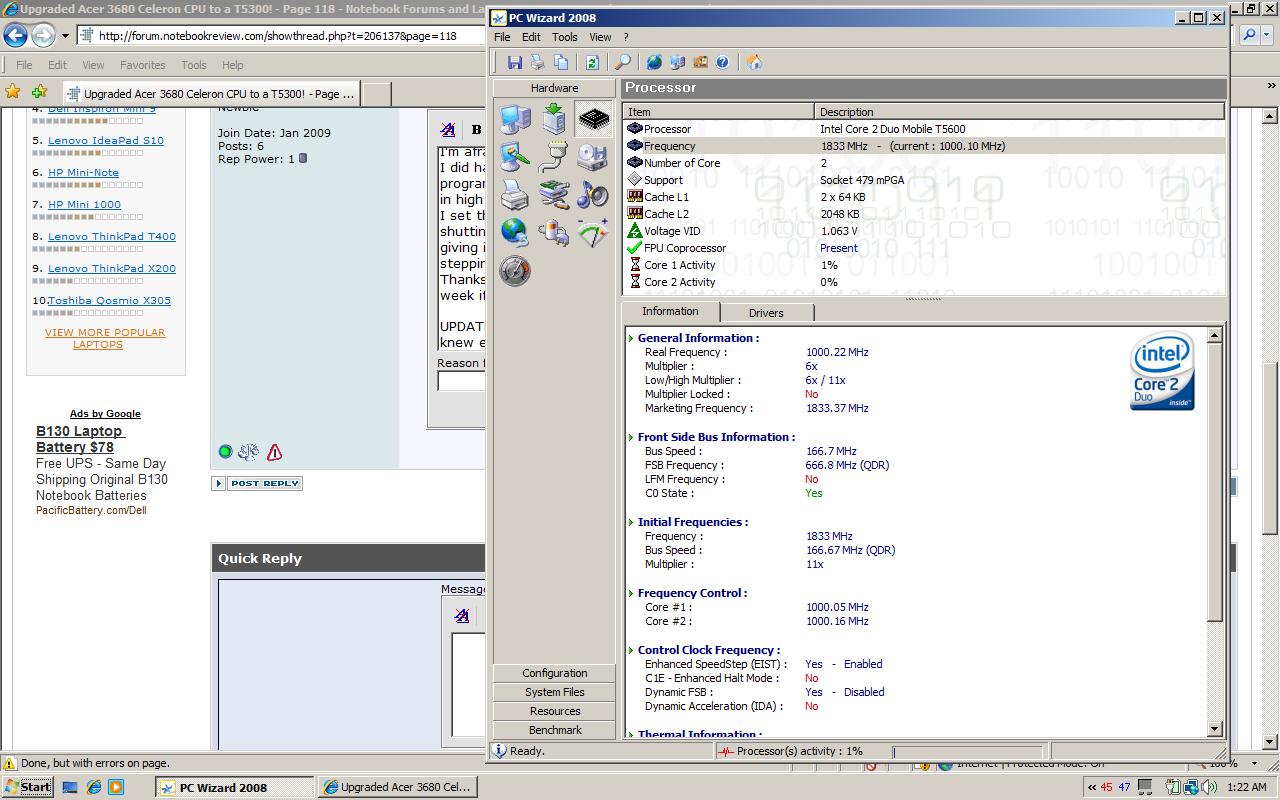This screenshot has height=800, width=1280.
Task: Open the HP Mini-Note link
Action: 83,172
